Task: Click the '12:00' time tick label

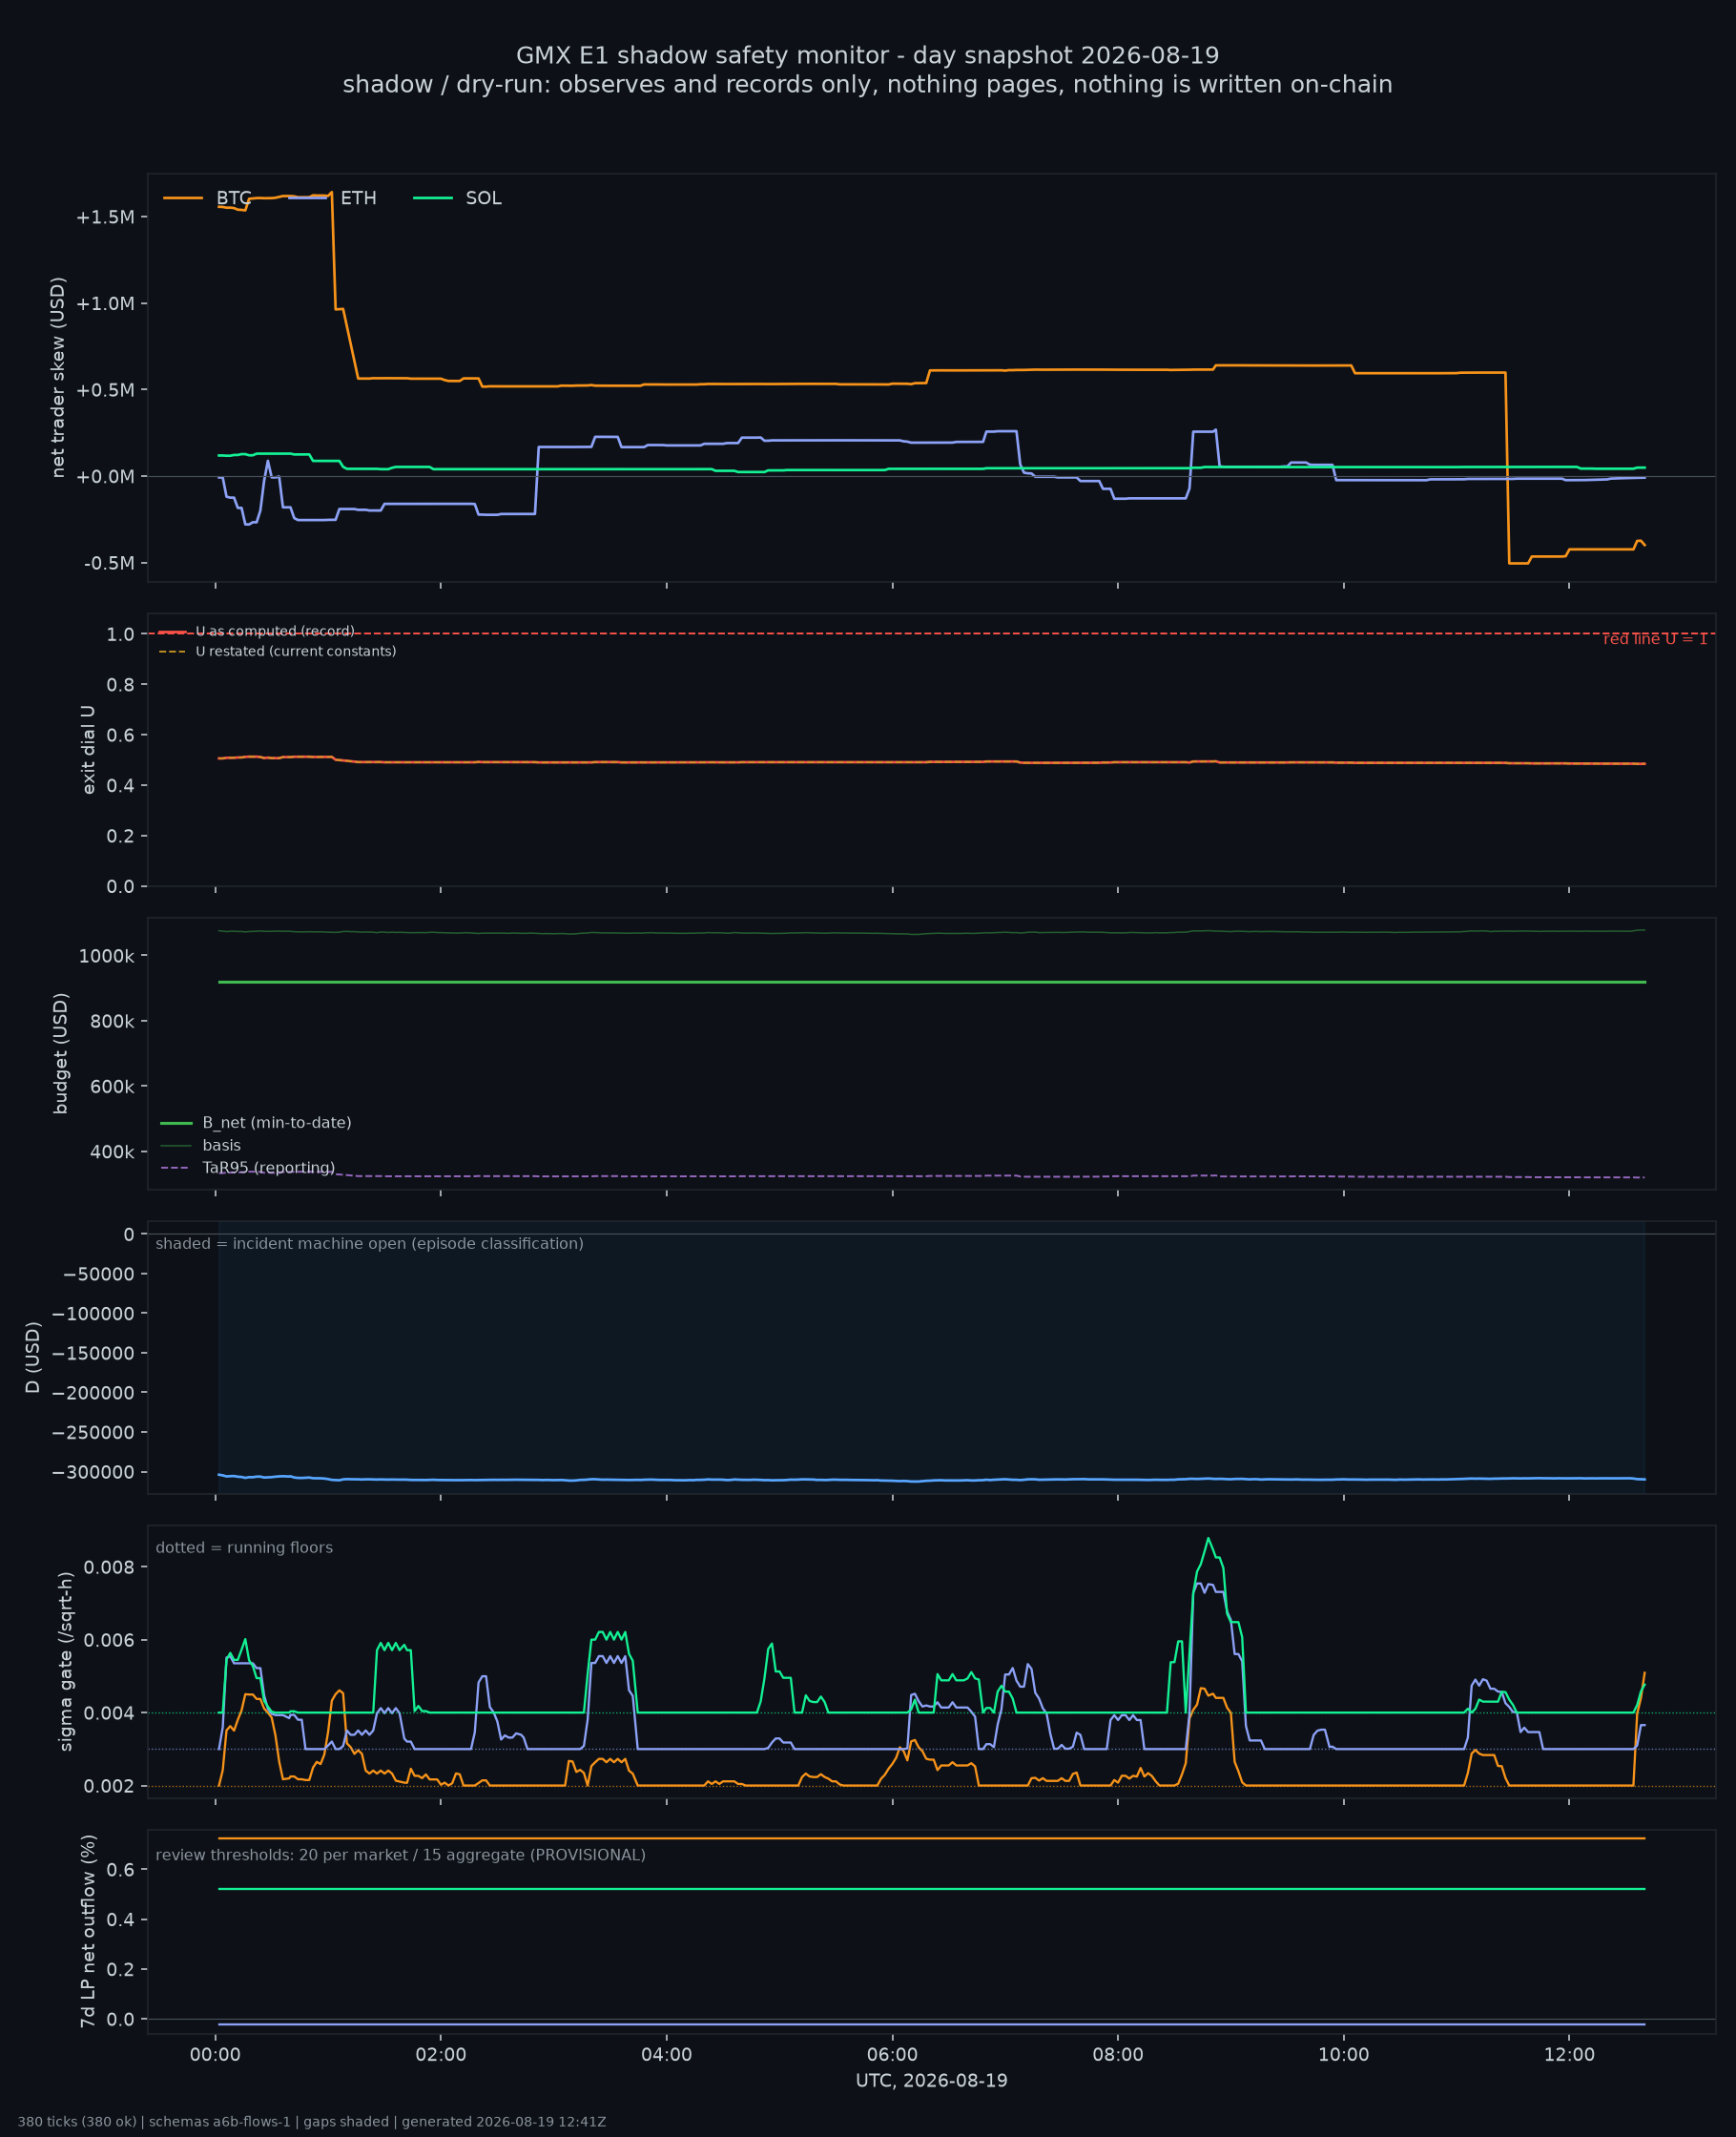Action: [x=1569, y=2055]
